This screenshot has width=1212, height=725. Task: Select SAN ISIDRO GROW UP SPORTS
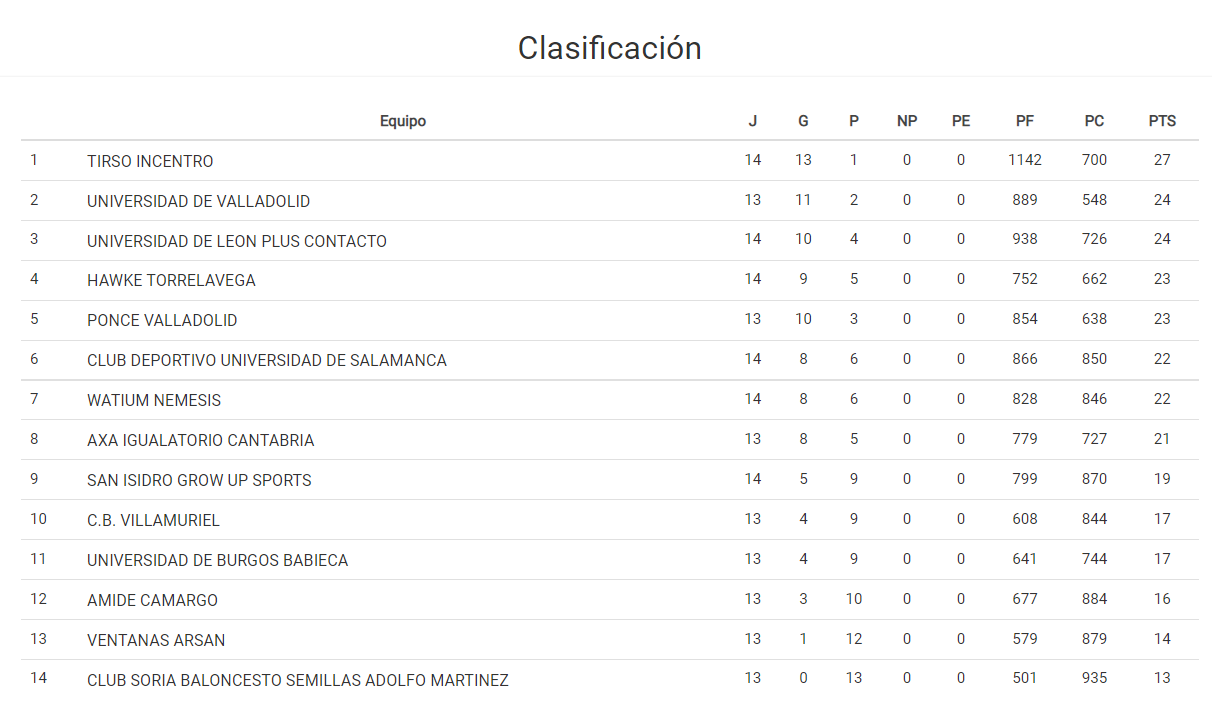(199, 481)
